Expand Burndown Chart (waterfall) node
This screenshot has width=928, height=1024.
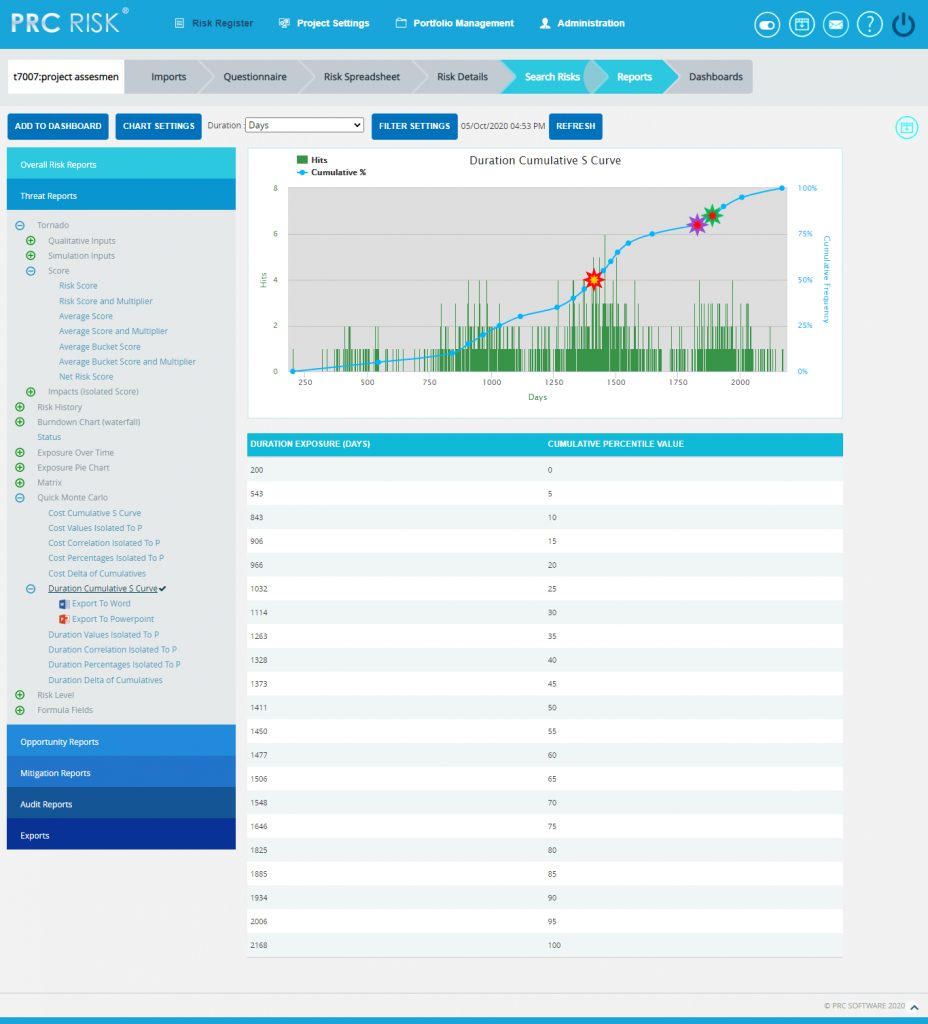(20, 422)
